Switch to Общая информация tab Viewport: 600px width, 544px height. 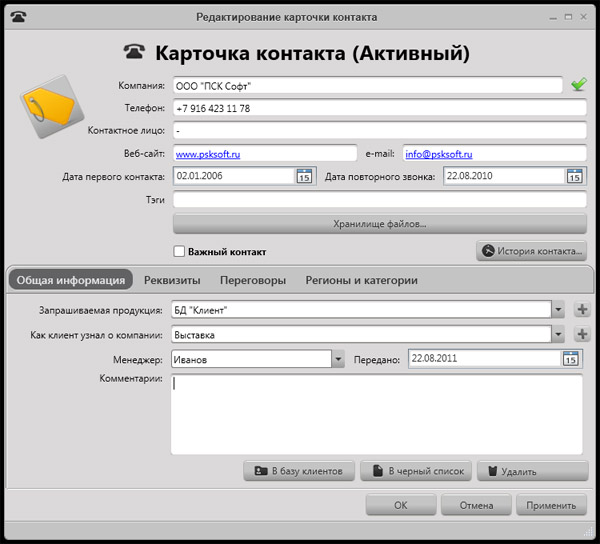71,280
